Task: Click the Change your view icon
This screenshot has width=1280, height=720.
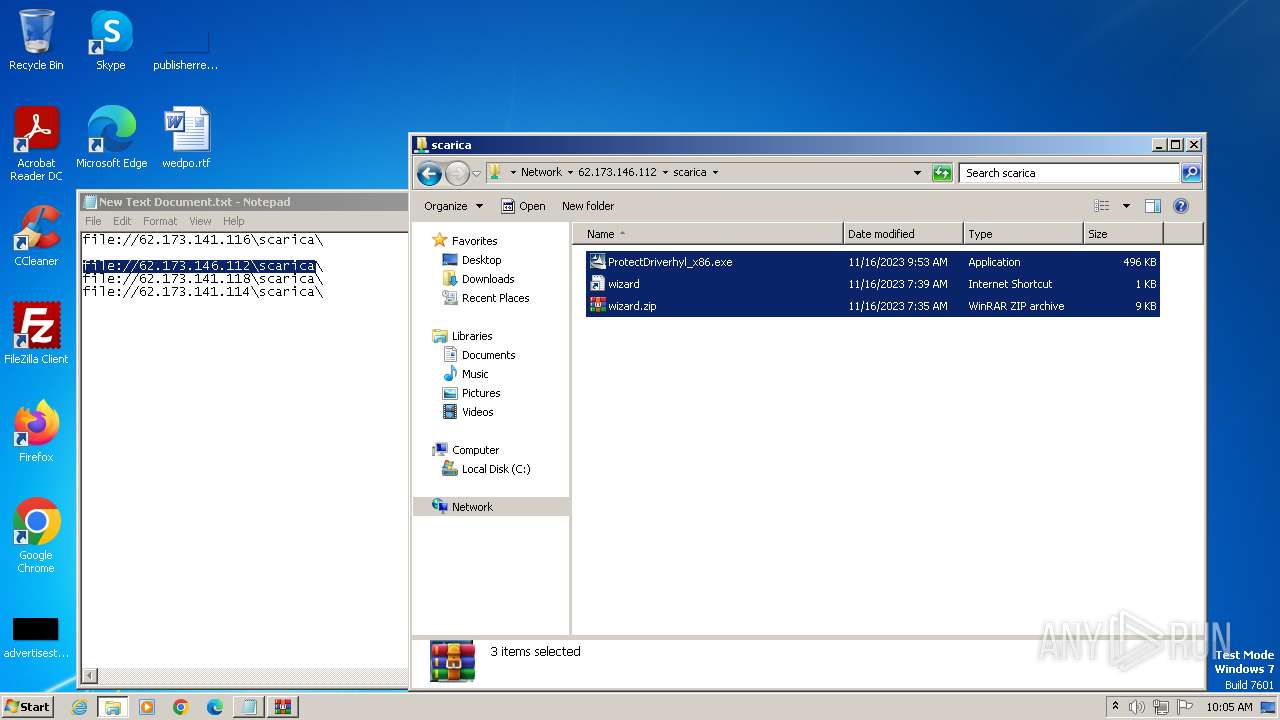Action: point(1101,206)
